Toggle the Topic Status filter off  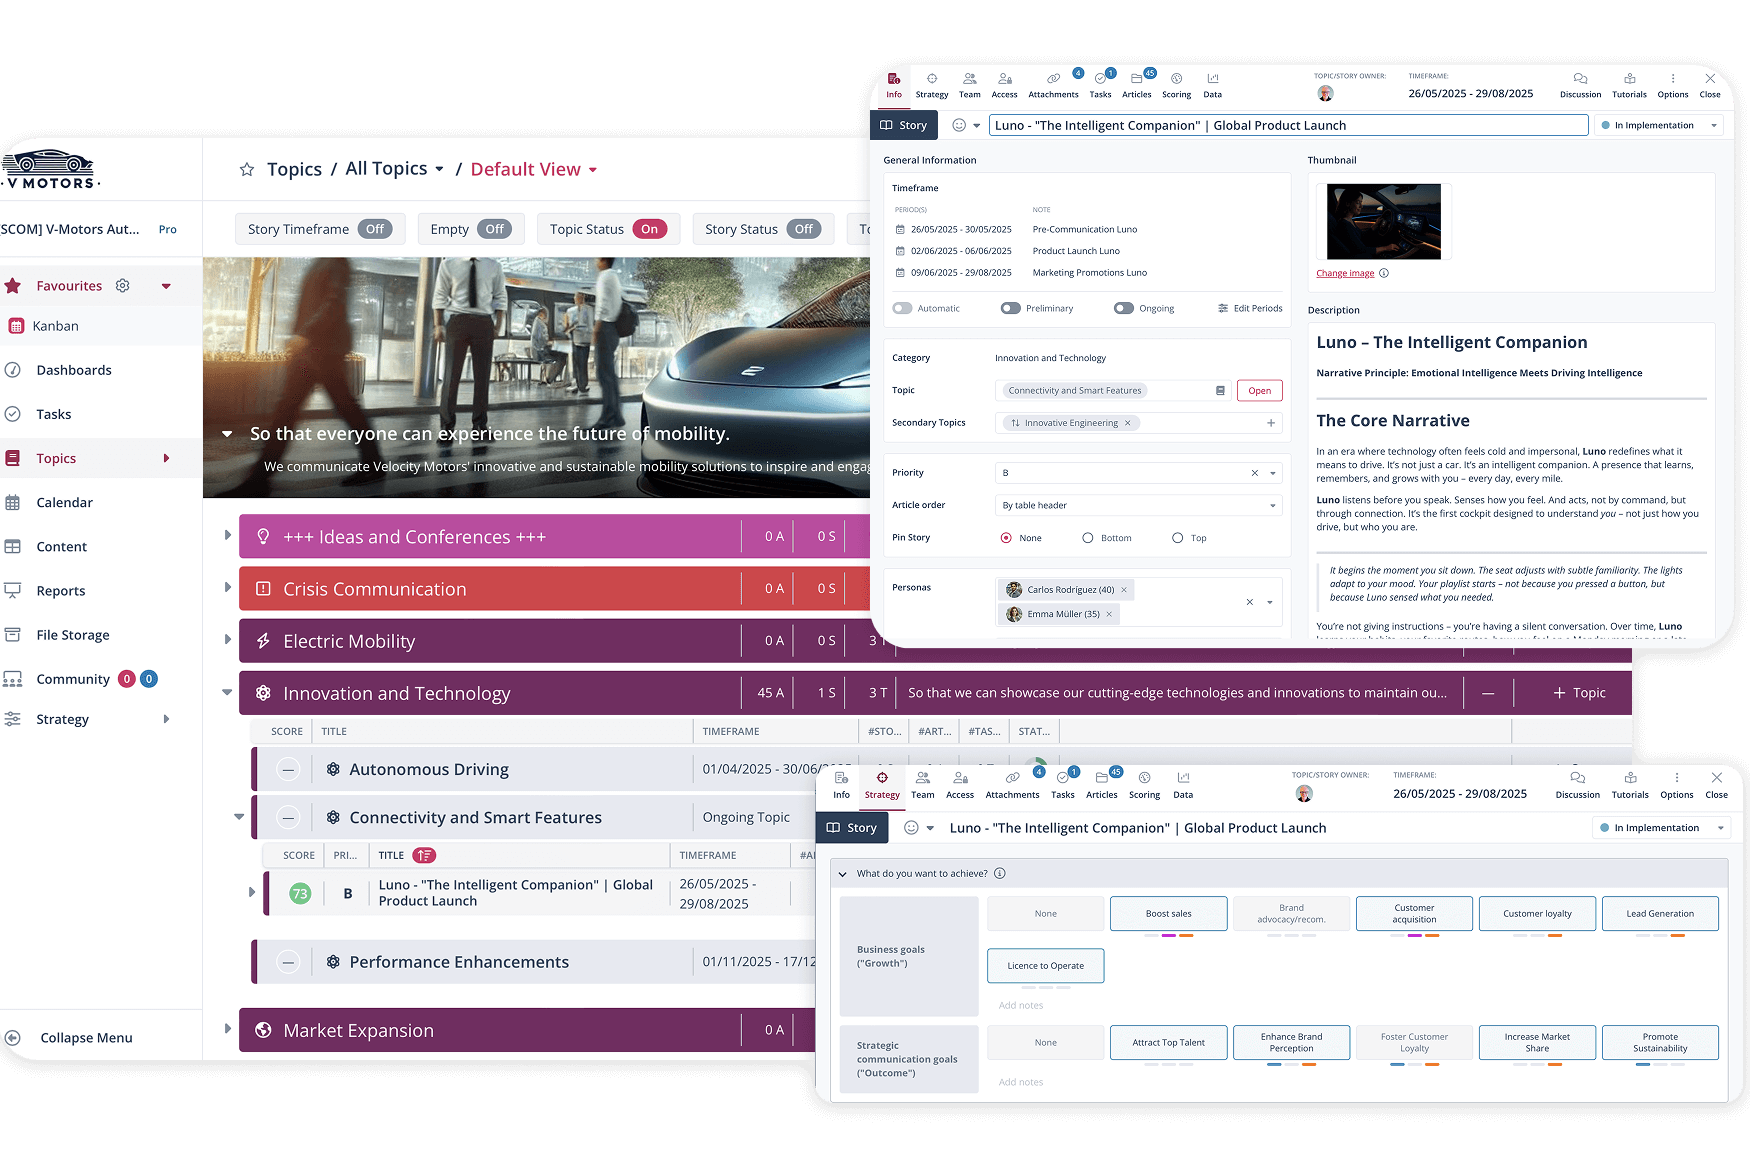[649, 229]
